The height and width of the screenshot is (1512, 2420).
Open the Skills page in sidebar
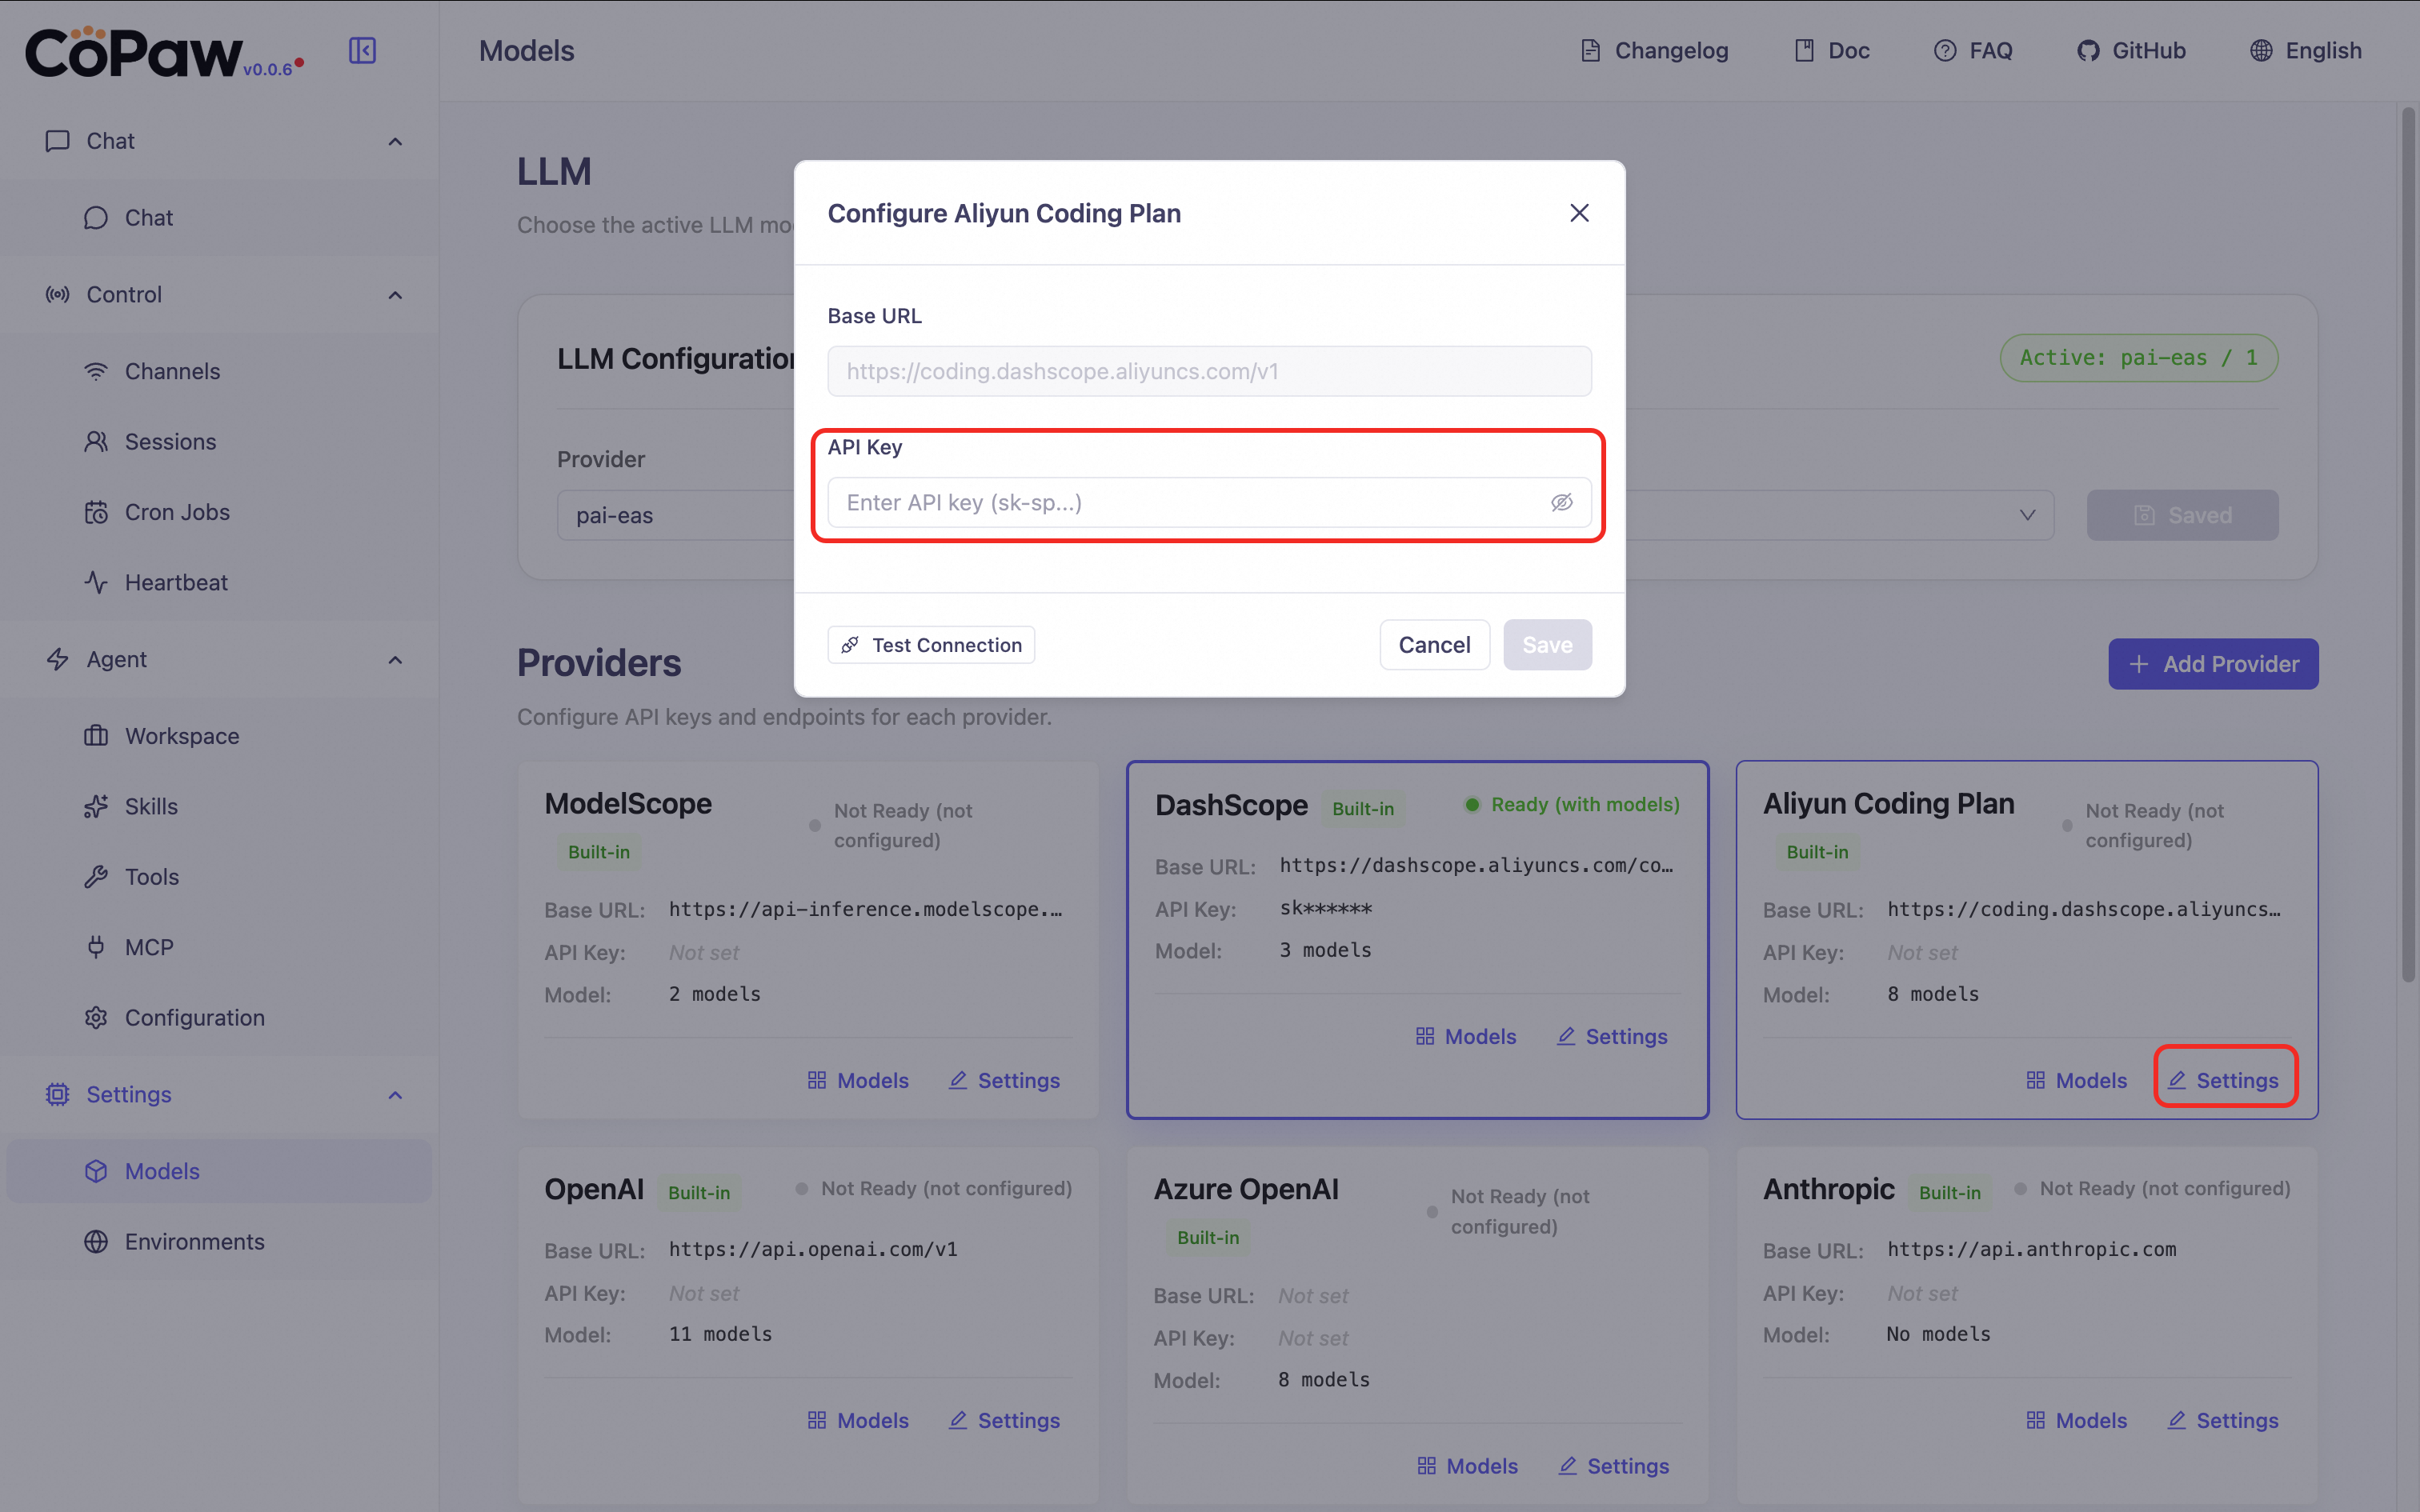[151, 806]
